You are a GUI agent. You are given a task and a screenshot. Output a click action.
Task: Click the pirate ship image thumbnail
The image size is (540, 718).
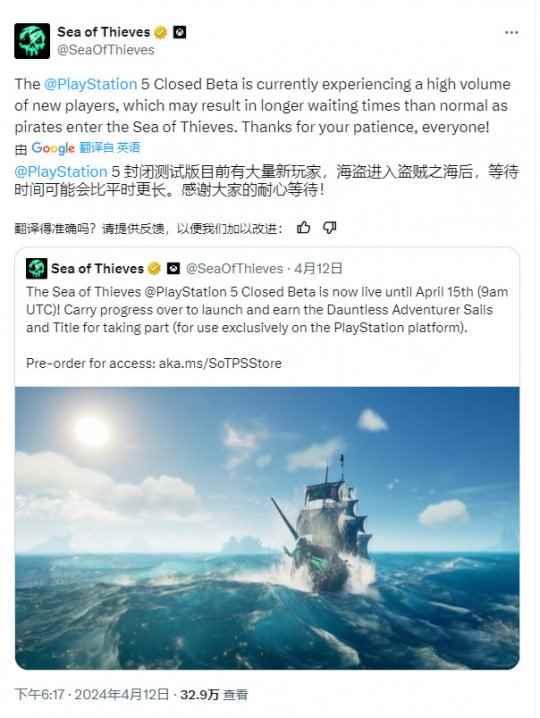pos(267,528)
